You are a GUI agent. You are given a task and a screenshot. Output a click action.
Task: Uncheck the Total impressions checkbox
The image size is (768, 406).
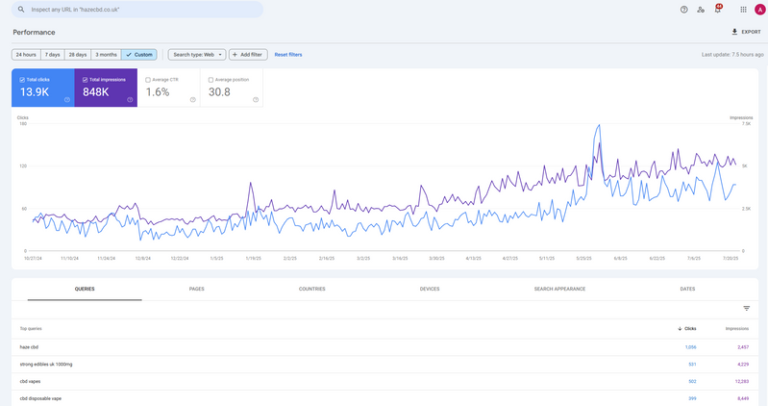(85, 79)
